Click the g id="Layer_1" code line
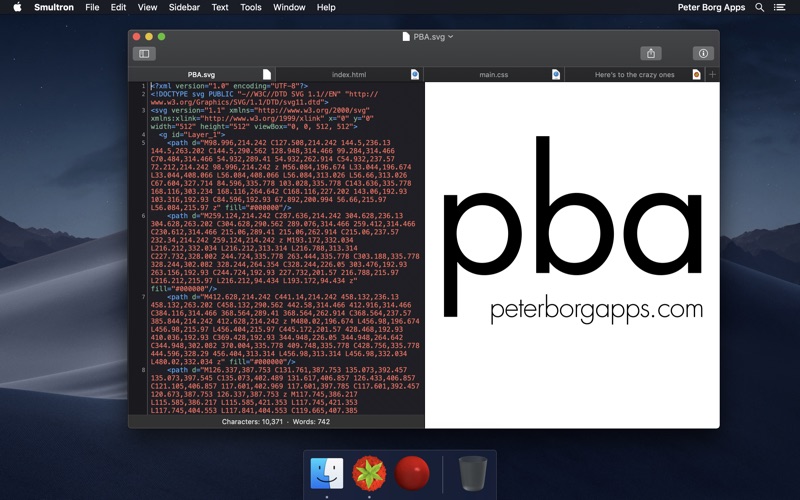The height and width of the screenshot is (500, 800). click(x=192, y=135)
